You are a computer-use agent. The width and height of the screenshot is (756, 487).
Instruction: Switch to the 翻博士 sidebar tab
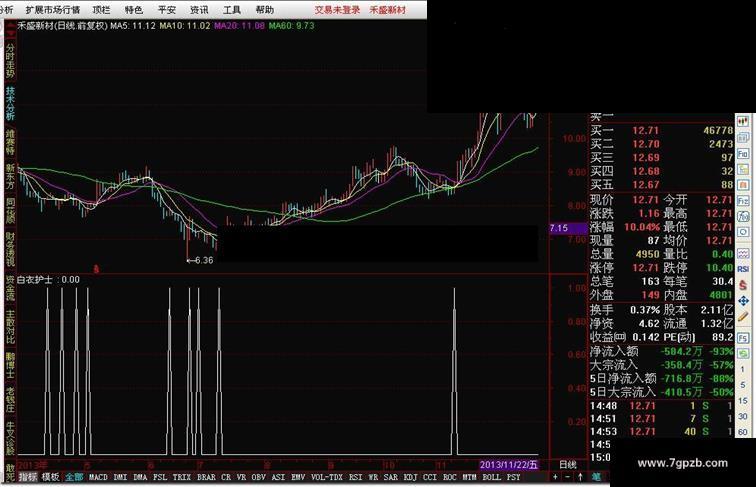(10, 365)
